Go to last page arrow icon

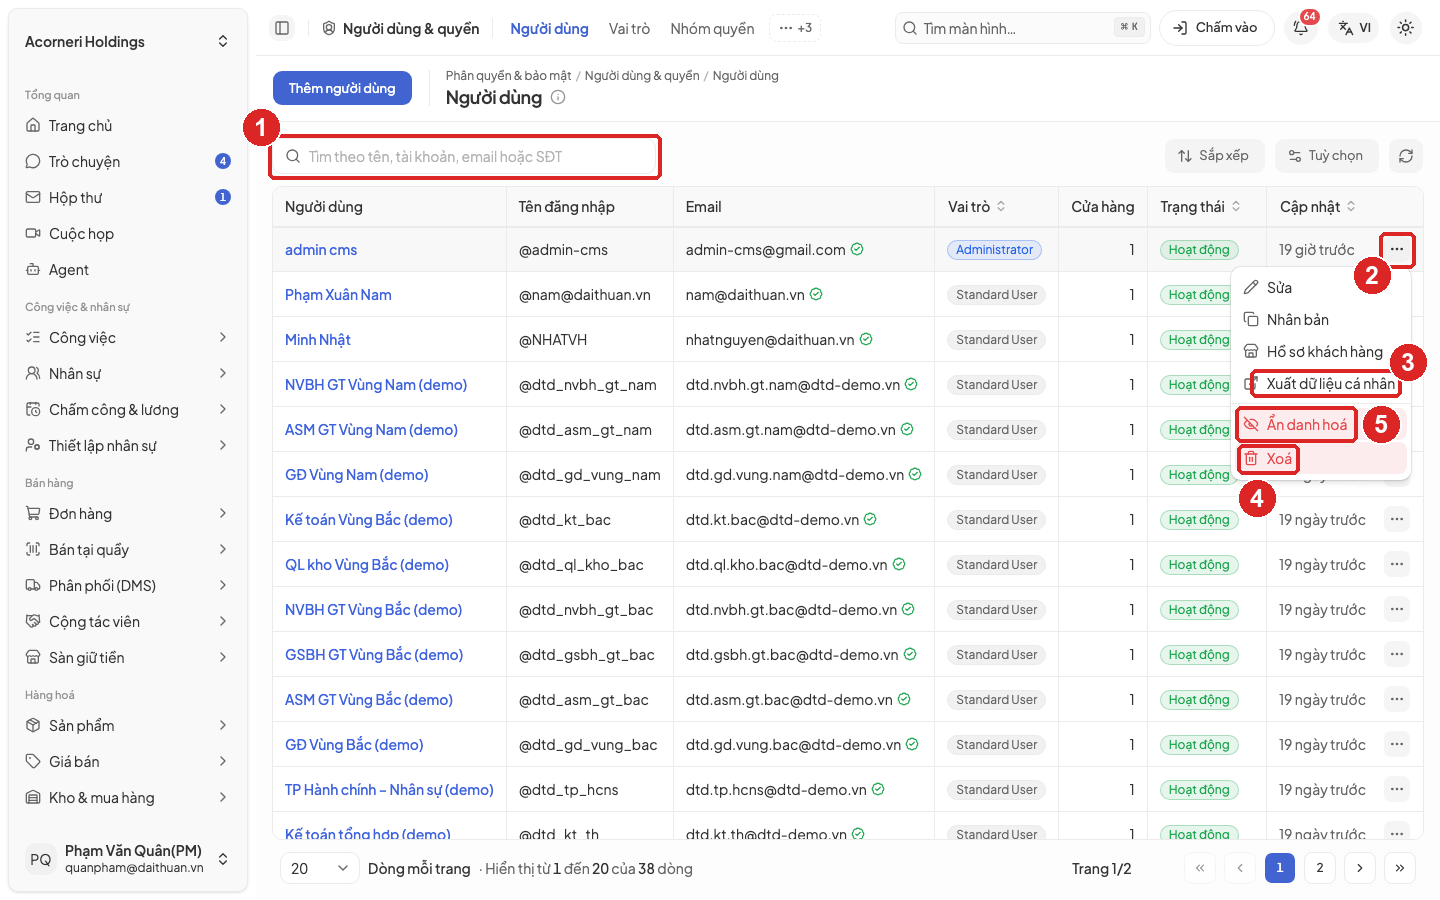tap(1400, 868)
